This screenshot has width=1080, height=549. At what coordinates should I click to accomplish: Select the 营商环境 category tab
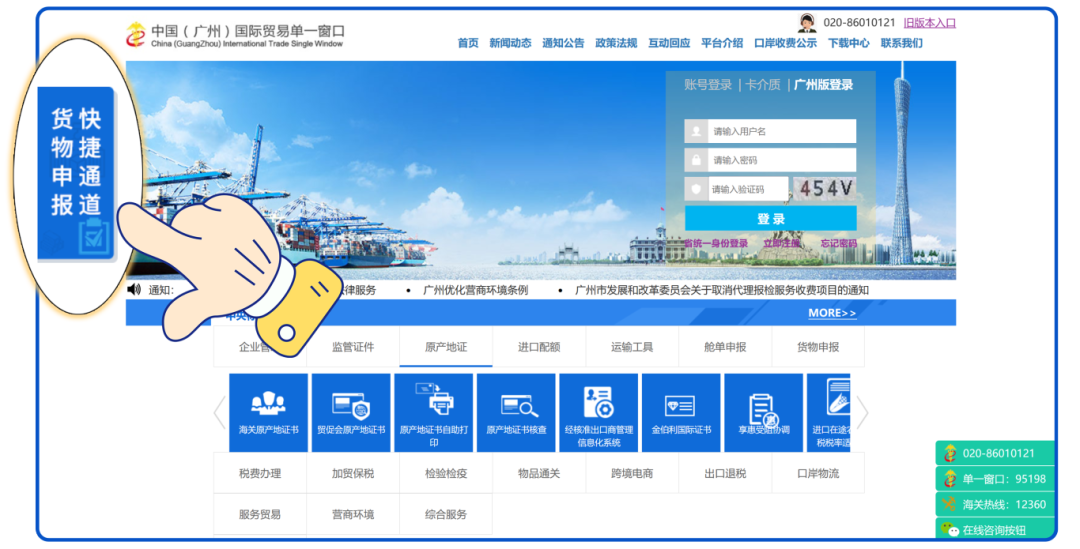(x=353, y=514)
